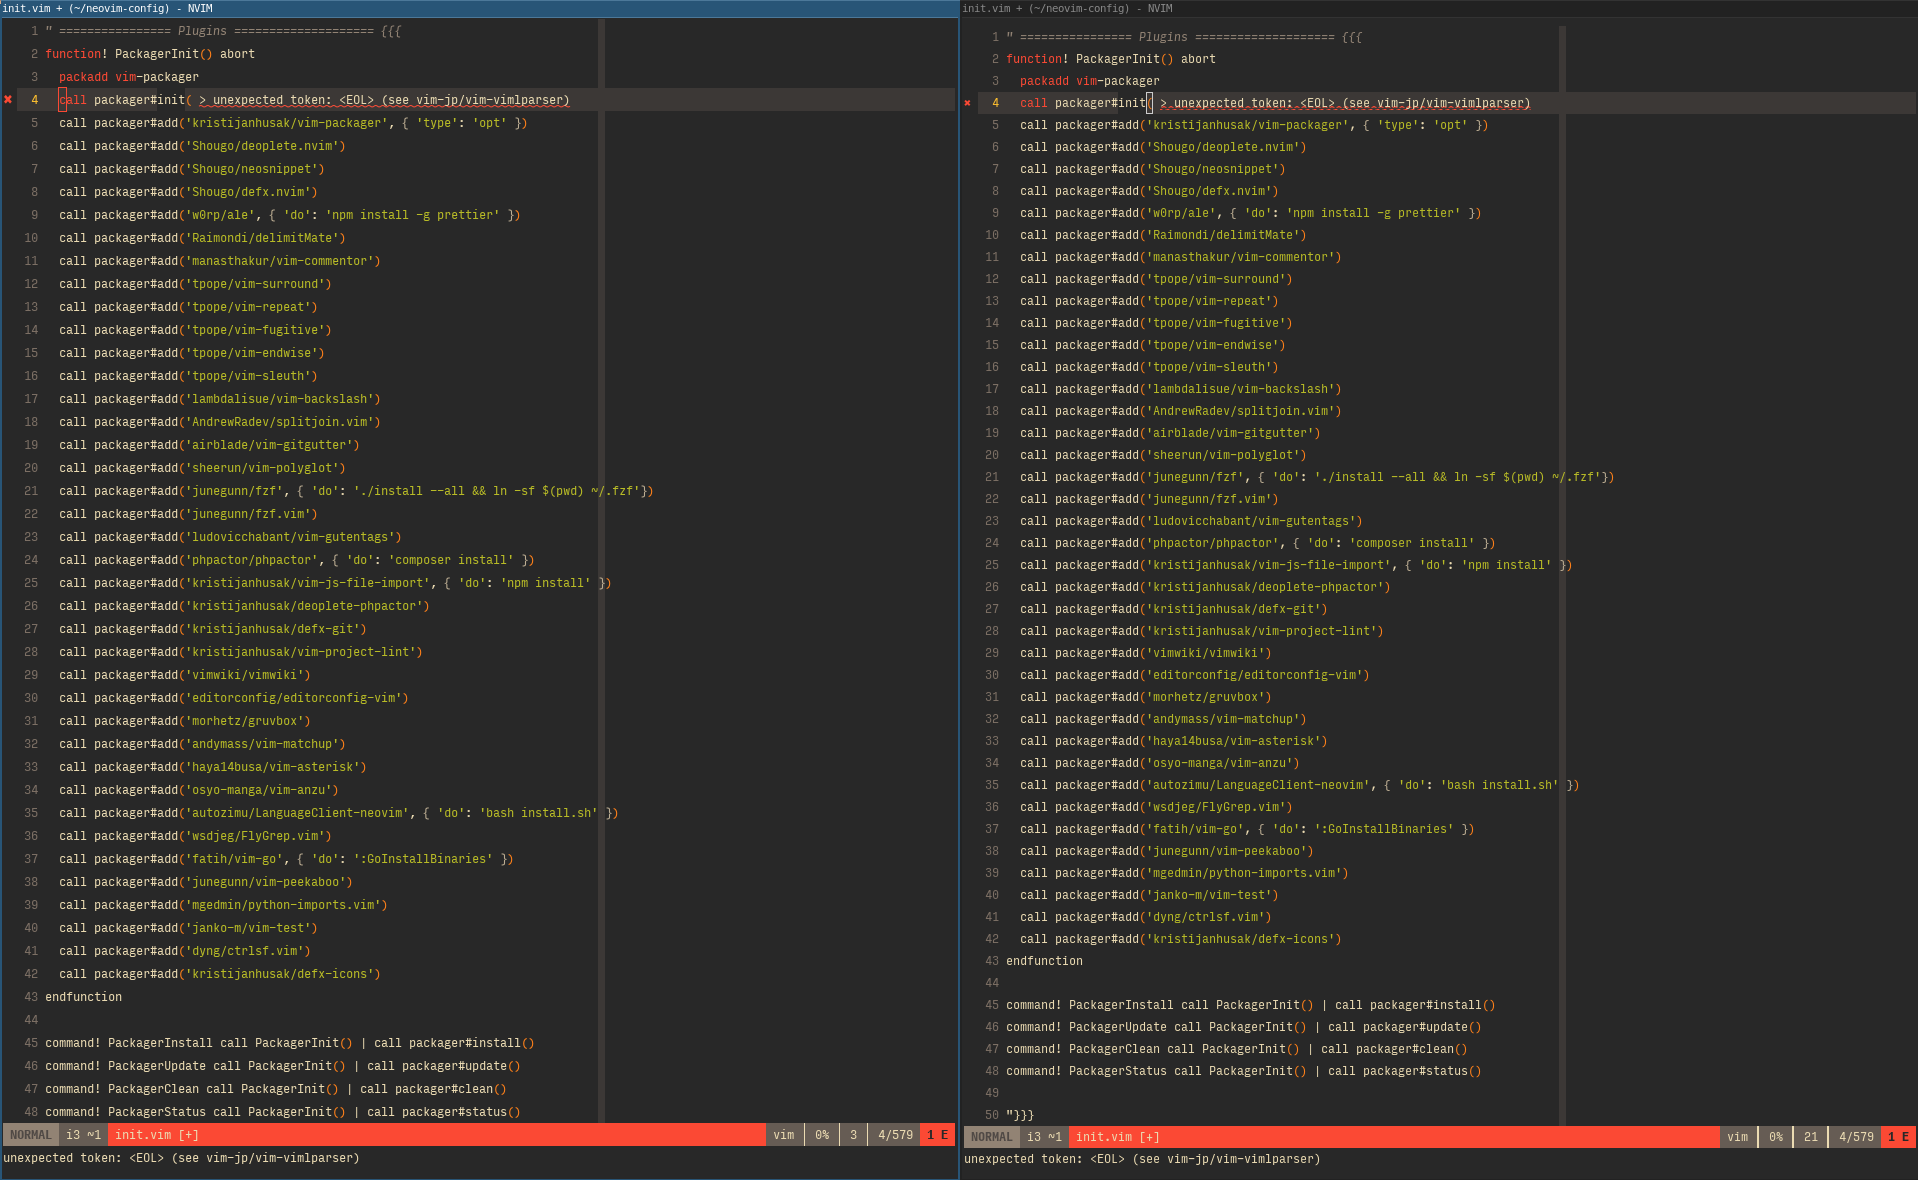Click the i3 branch indicator in left statusline
Viewport: 1918px width, 1180px height.
pos(83,1135)
